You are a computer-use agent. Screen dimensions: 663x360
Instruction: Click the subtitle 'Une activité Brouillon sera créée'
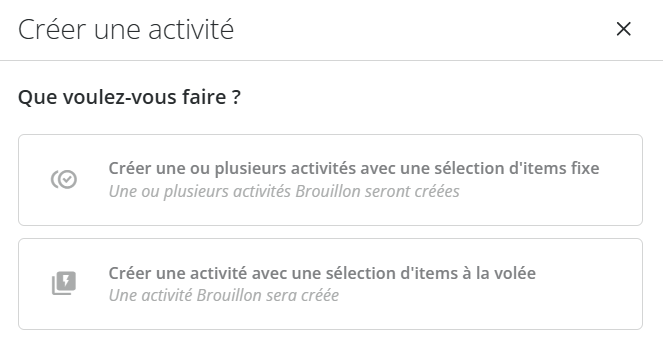[224, 295]
